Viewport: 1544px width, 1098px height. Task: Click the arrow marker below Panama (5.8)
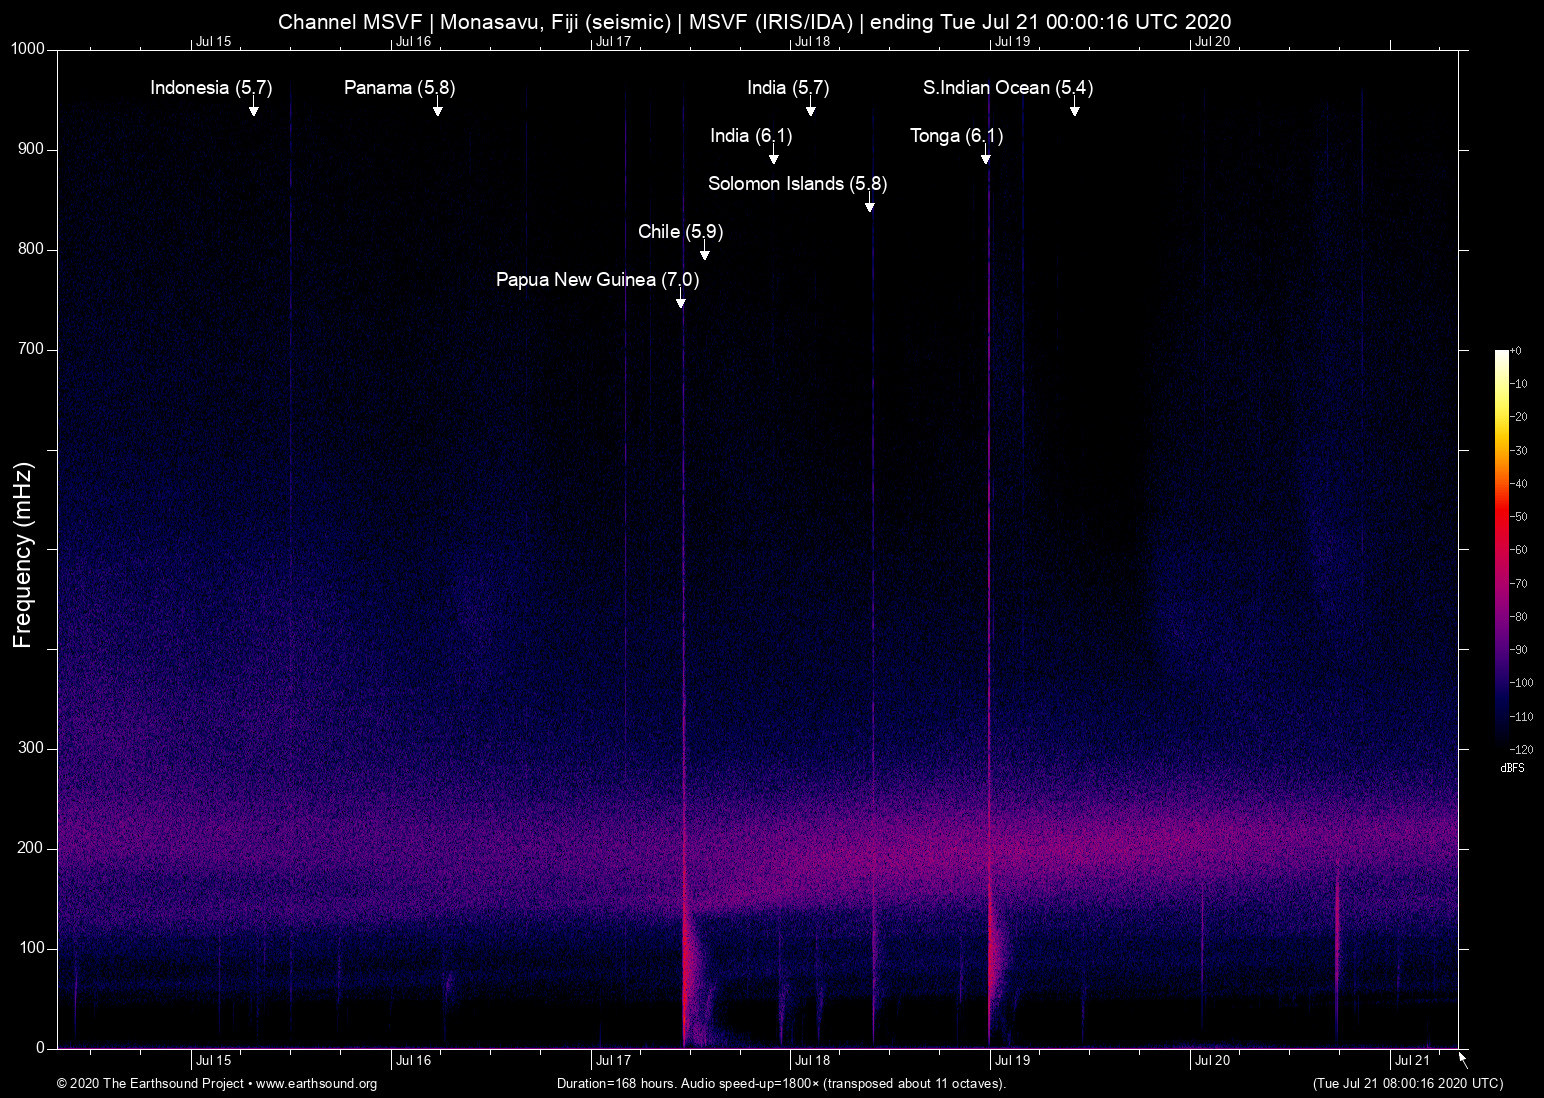pos(437,109)
